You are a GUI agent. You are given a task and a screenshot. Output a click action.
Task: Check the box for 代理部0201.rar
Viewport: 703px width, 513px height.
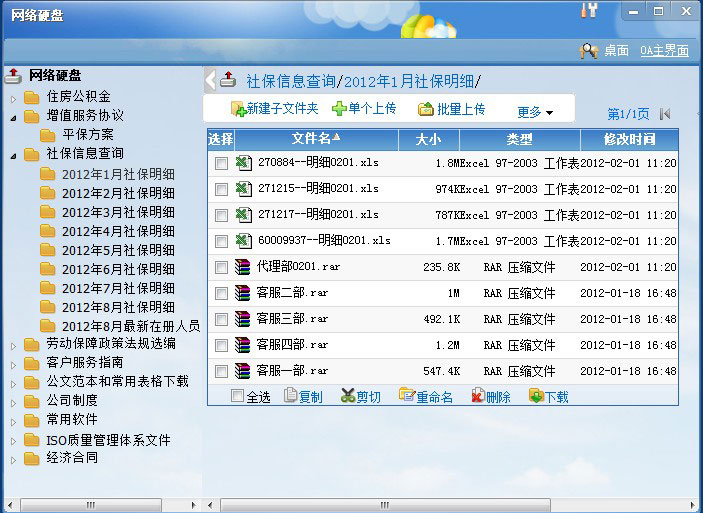coord(221,268)
